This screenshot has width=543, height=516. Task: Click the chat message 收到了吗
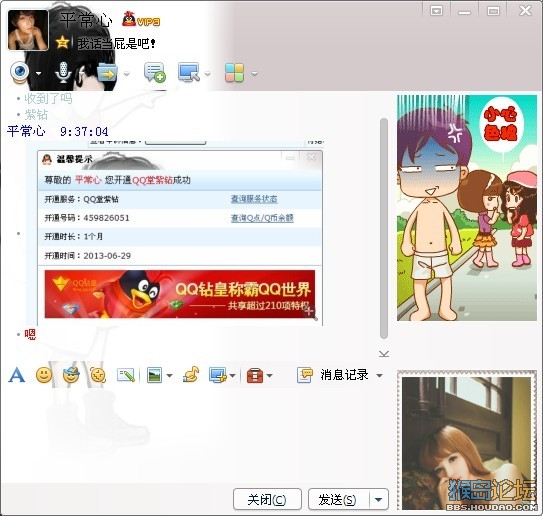[48, 98]
